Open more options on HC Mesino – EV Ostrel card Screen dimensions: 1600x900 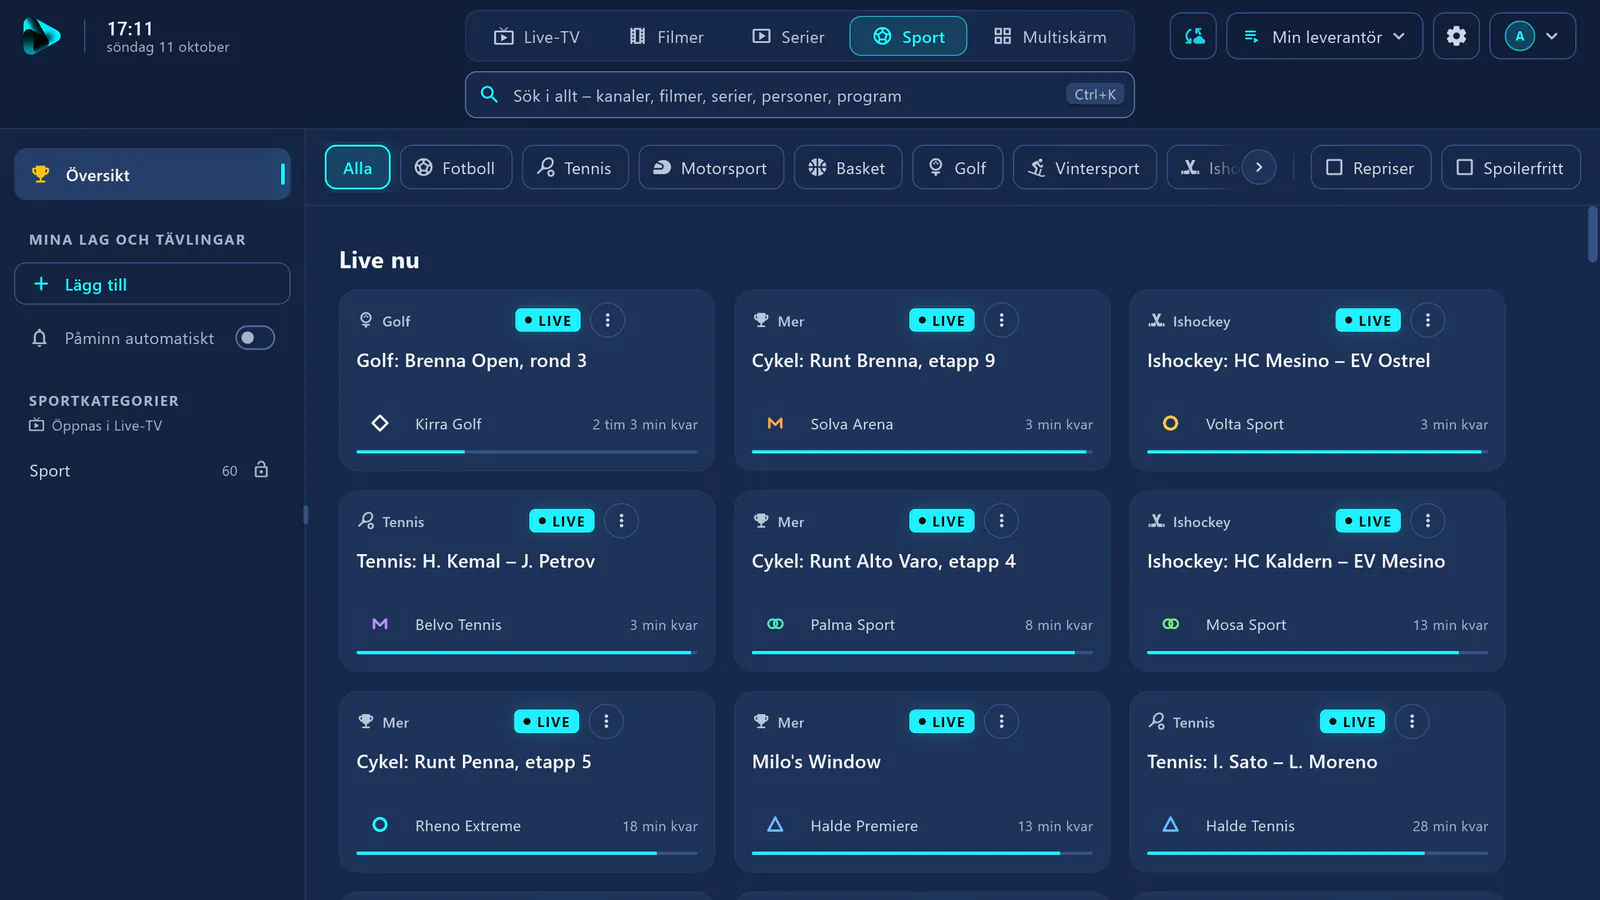[x=1427, y=320]
